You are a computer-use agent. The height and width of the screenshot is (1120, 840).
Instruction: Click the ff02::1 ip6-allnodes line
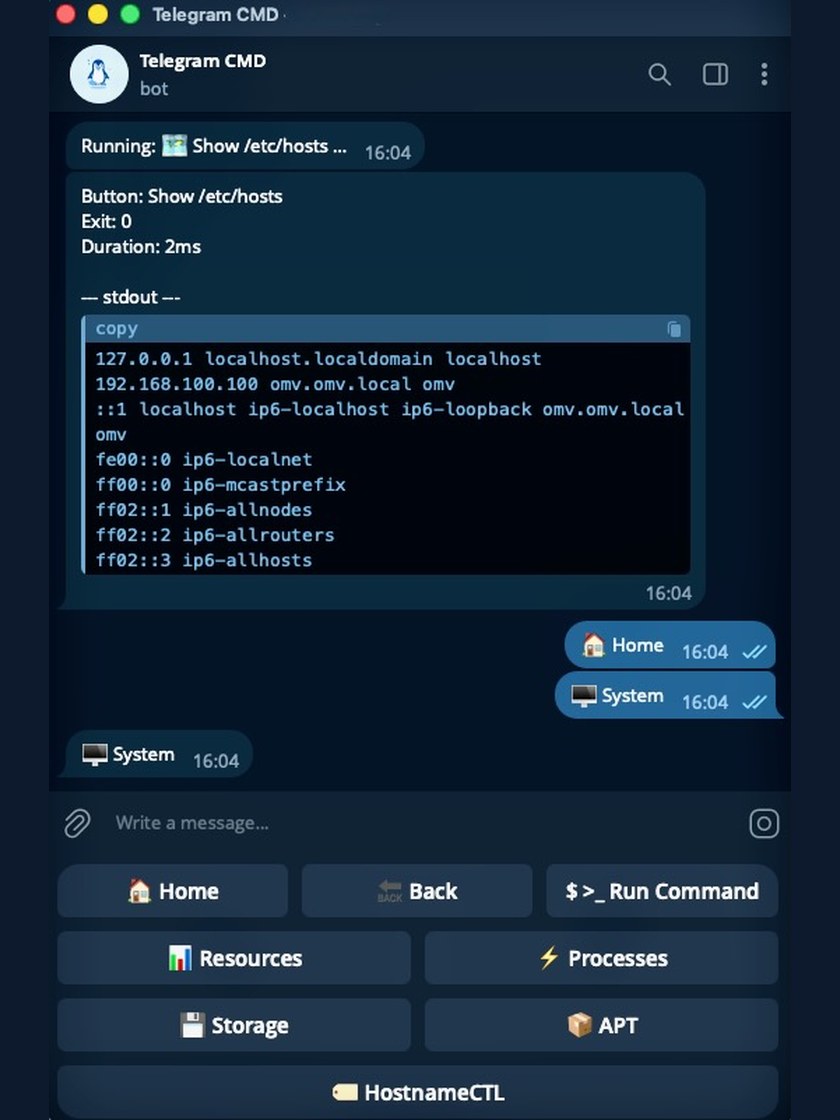coord(204,510)
